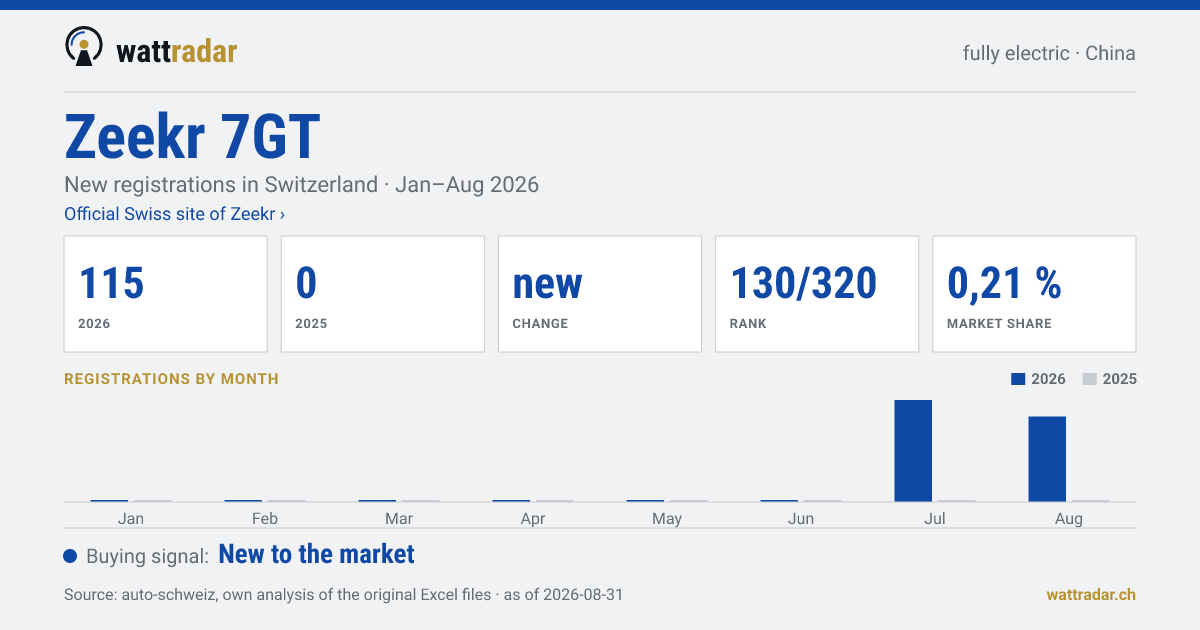Screen dimensions: 1200x630
Task: Click the New to the market text
Action: pyautogui.click(x=316, y=554)
